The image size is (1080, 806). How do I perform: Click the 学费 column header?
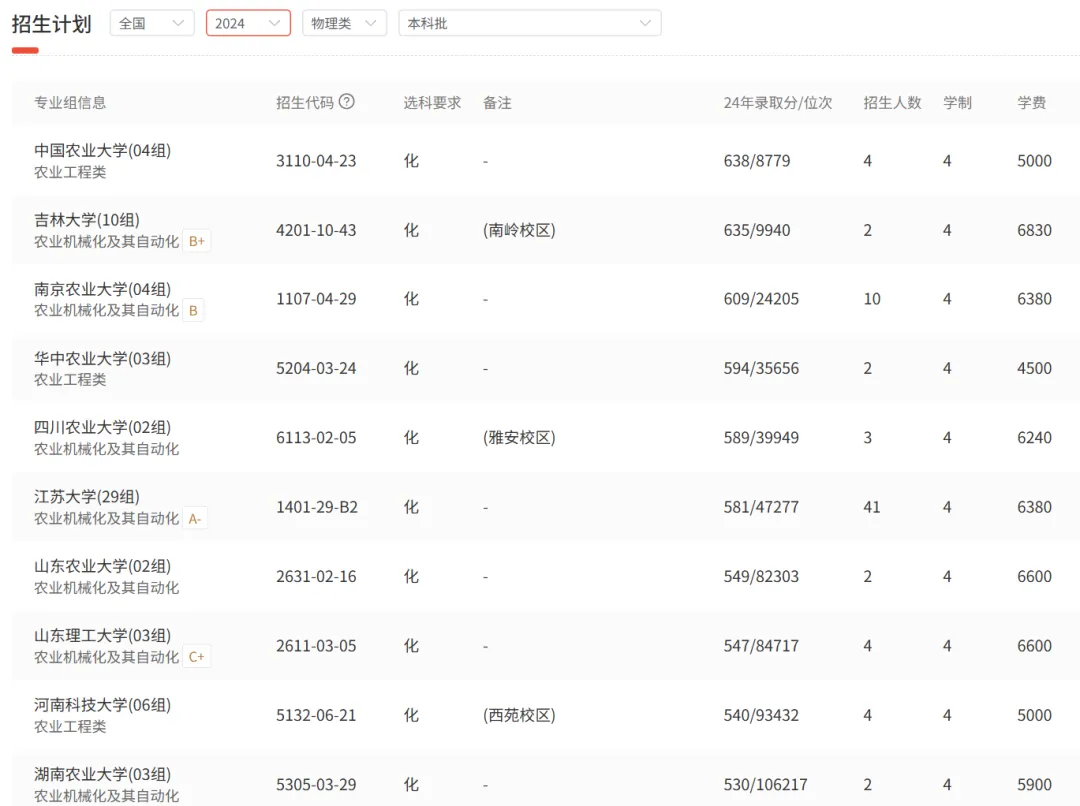1032,103
